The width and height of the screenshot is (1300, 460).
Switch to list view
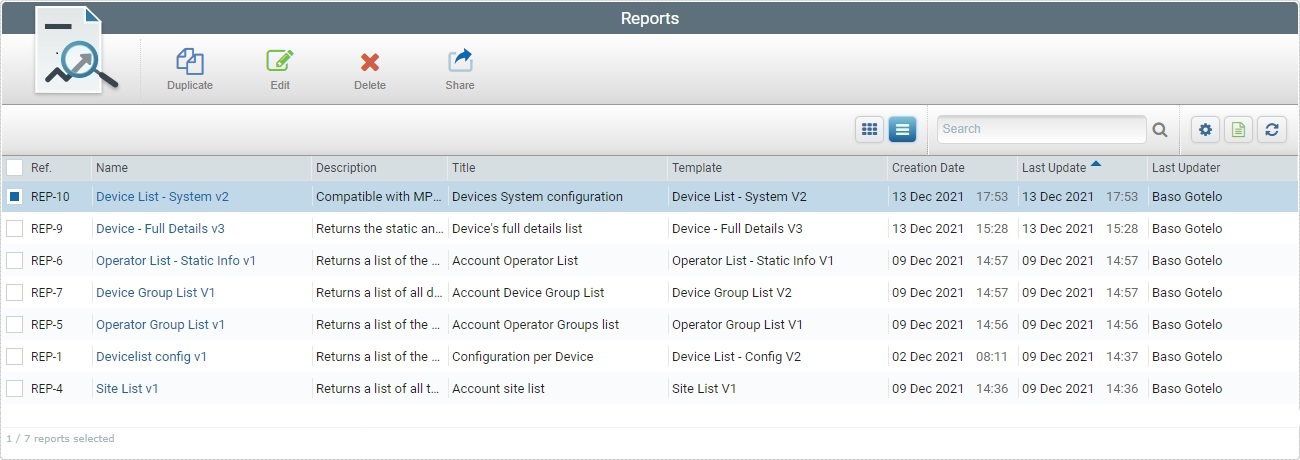[902, 129]
